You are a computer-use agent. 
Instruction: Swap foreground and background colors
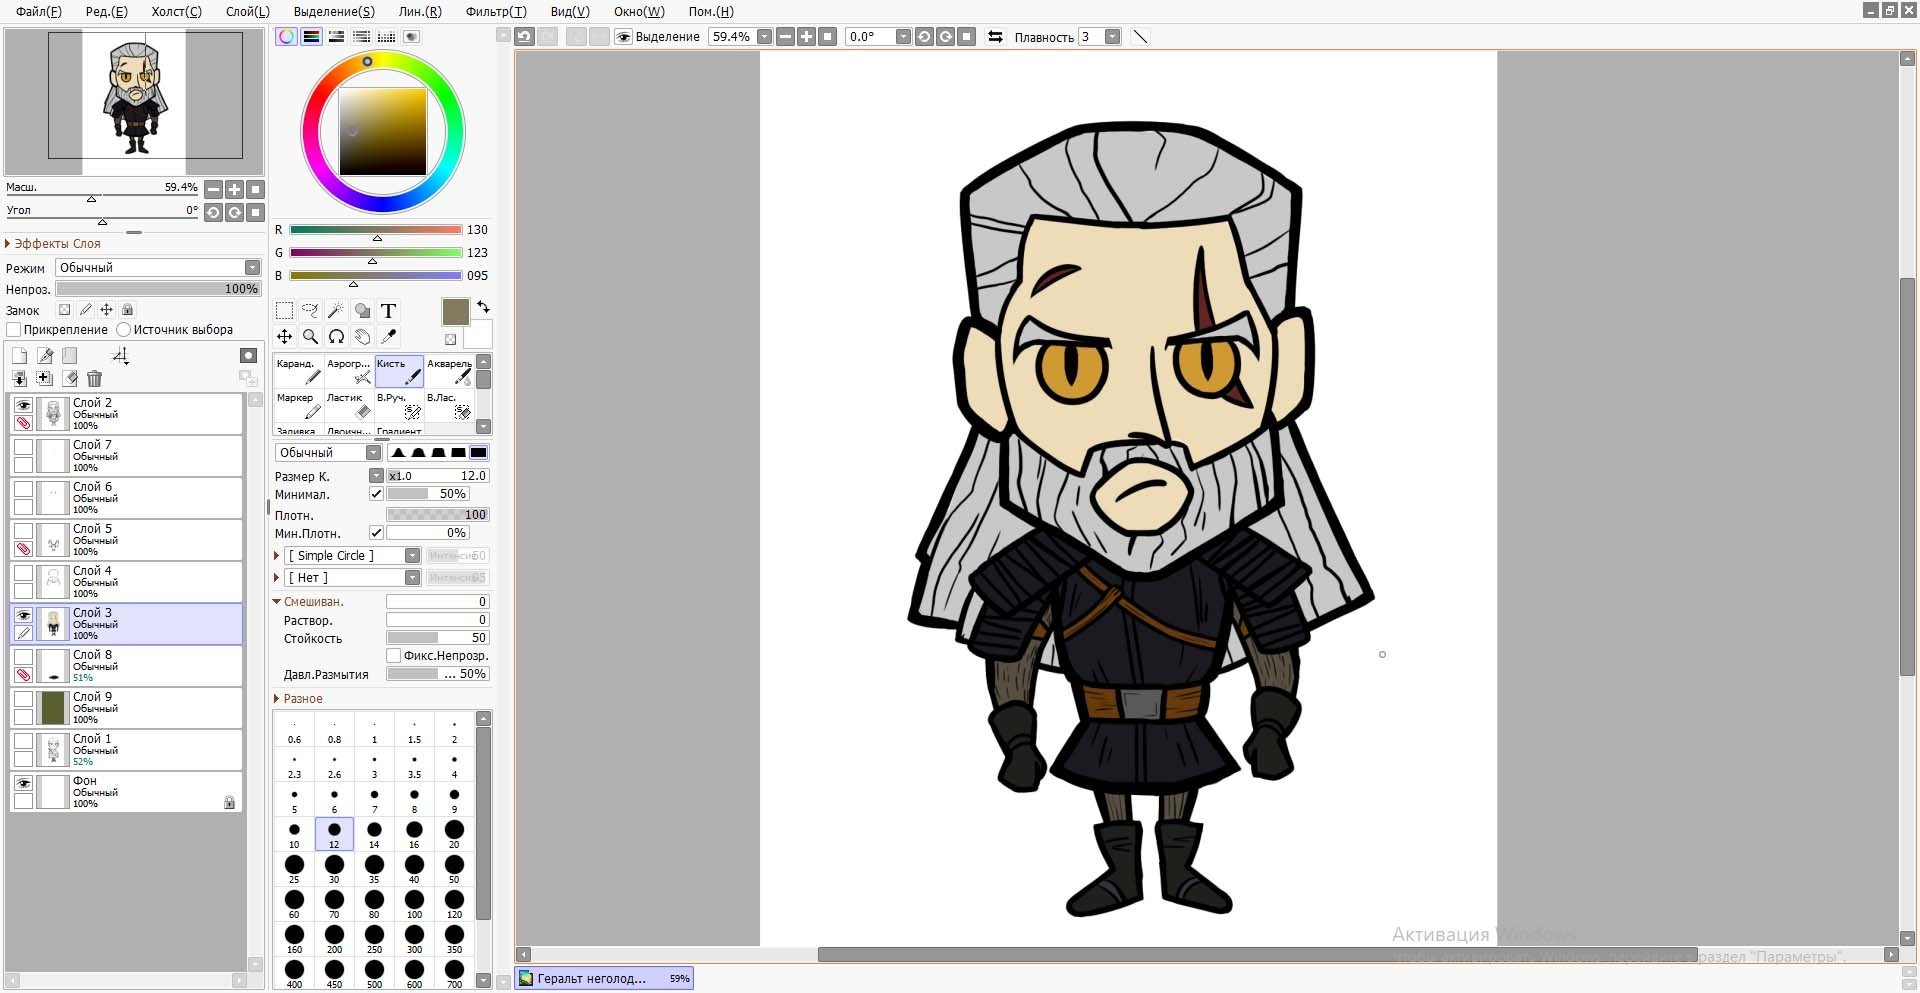click(483, 306)
